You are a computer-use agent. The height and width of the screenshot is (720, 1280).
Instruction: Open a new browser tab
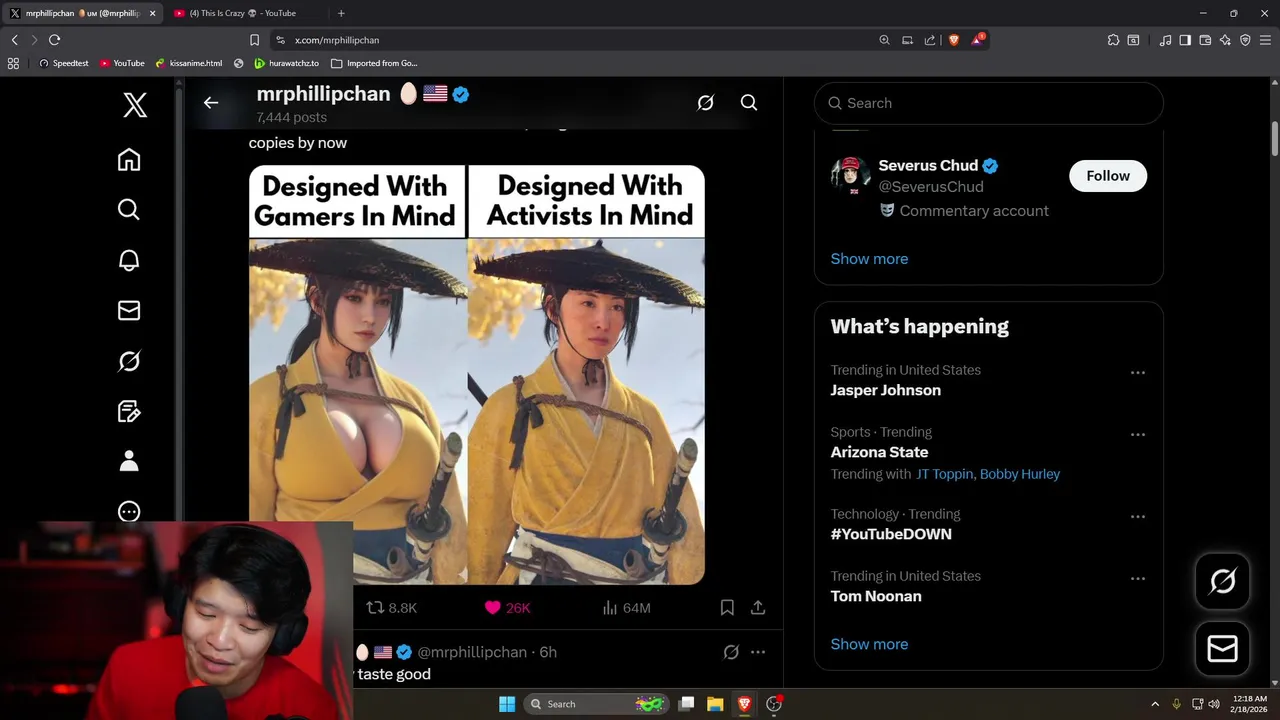pyautogui.click(x=341, y=13)
